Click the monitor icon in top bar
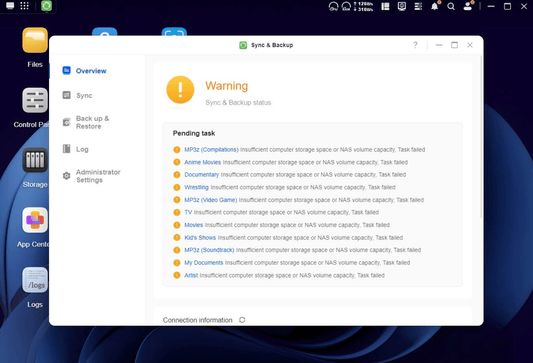The width and height of the screenshot is (533, 363). (402, 6)
